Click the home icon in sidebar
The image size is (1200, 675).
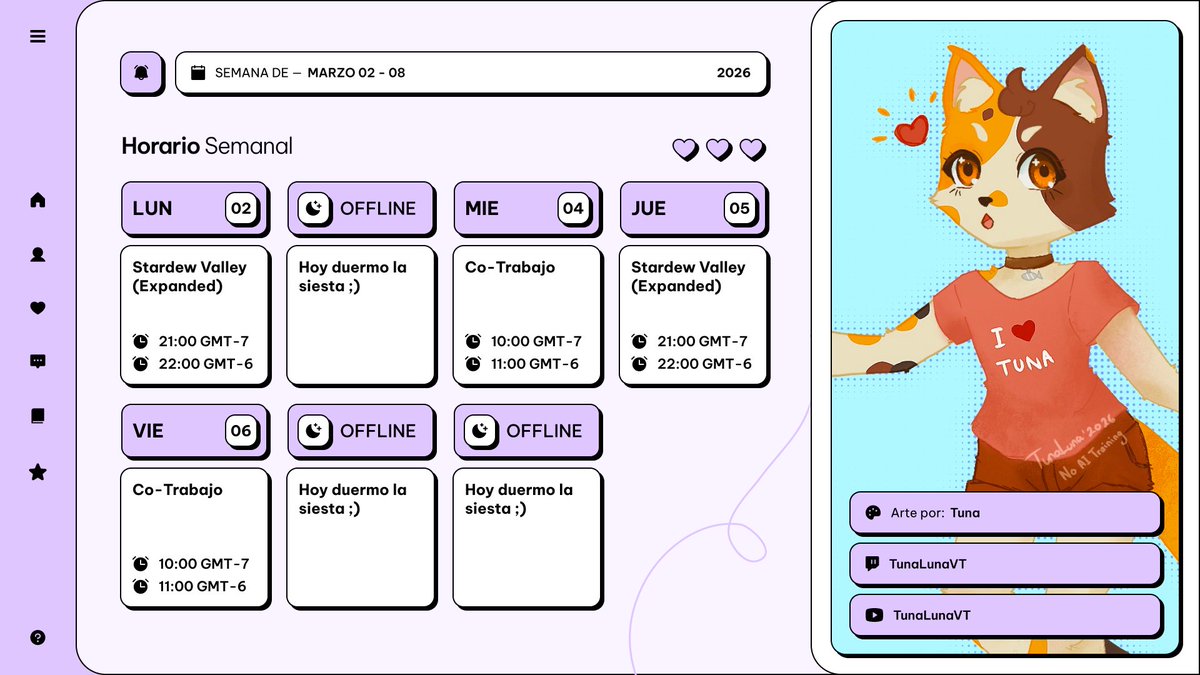[38, 200]
